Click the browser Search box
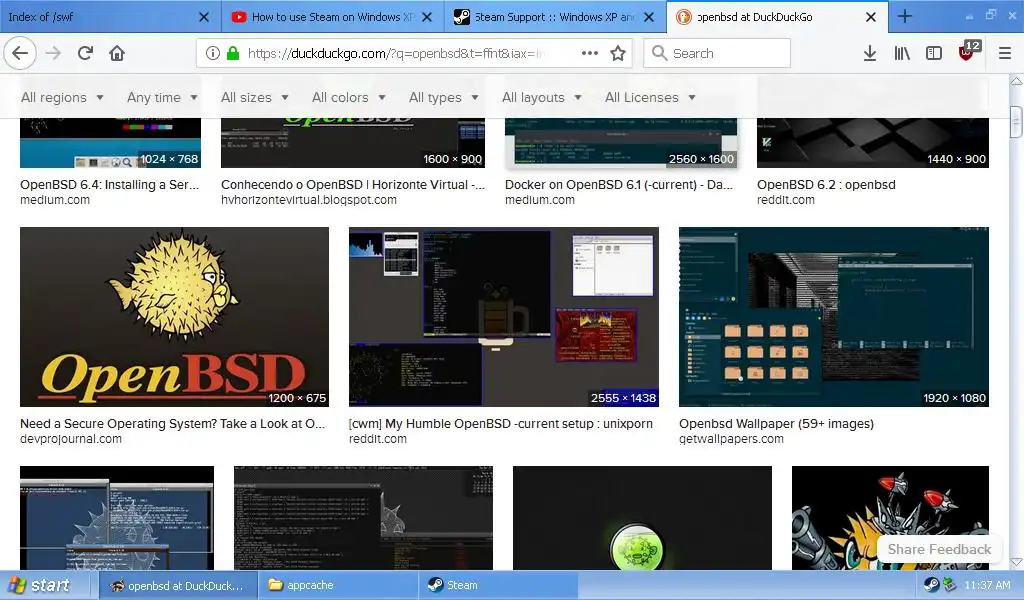 [717, 54]
